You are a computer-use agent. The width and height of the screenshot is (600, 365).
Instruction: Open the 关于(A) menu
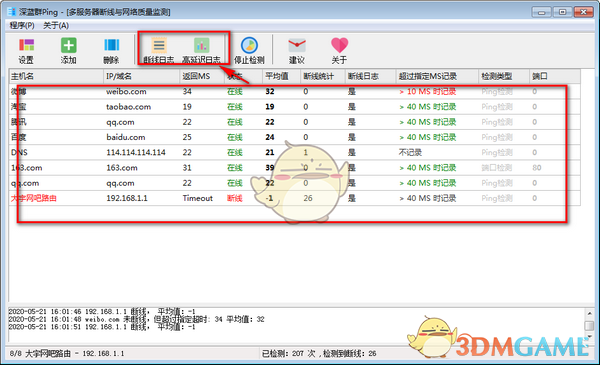pos(56,26)
